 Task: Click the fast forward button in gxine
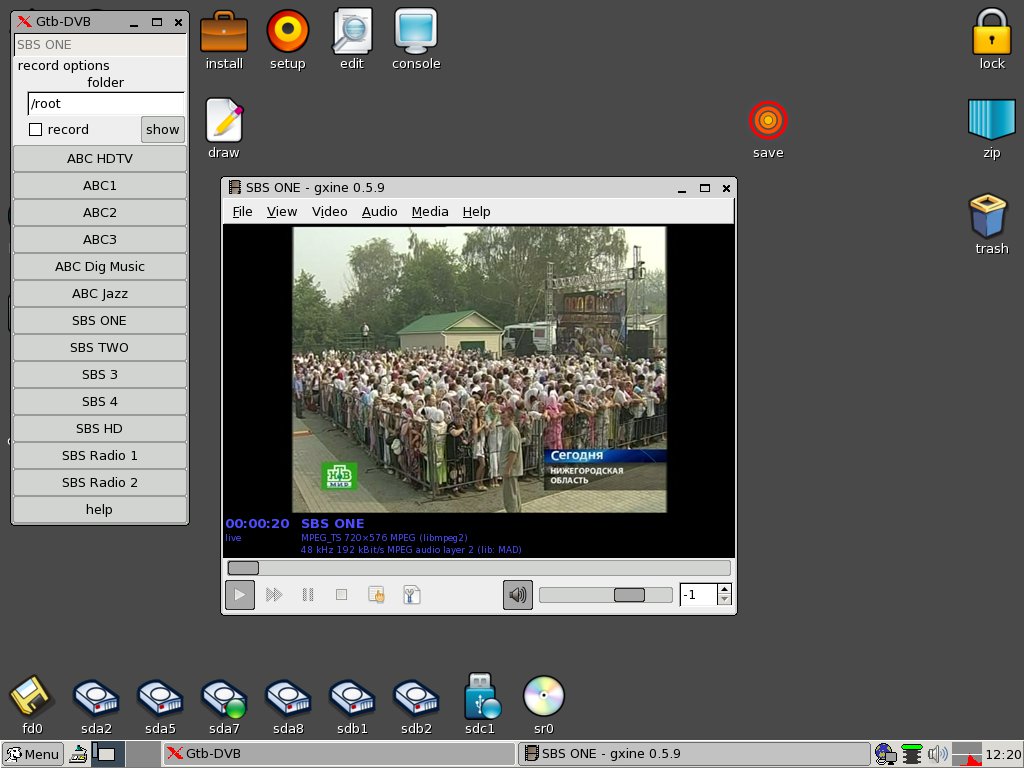click(x=274, y=595)
